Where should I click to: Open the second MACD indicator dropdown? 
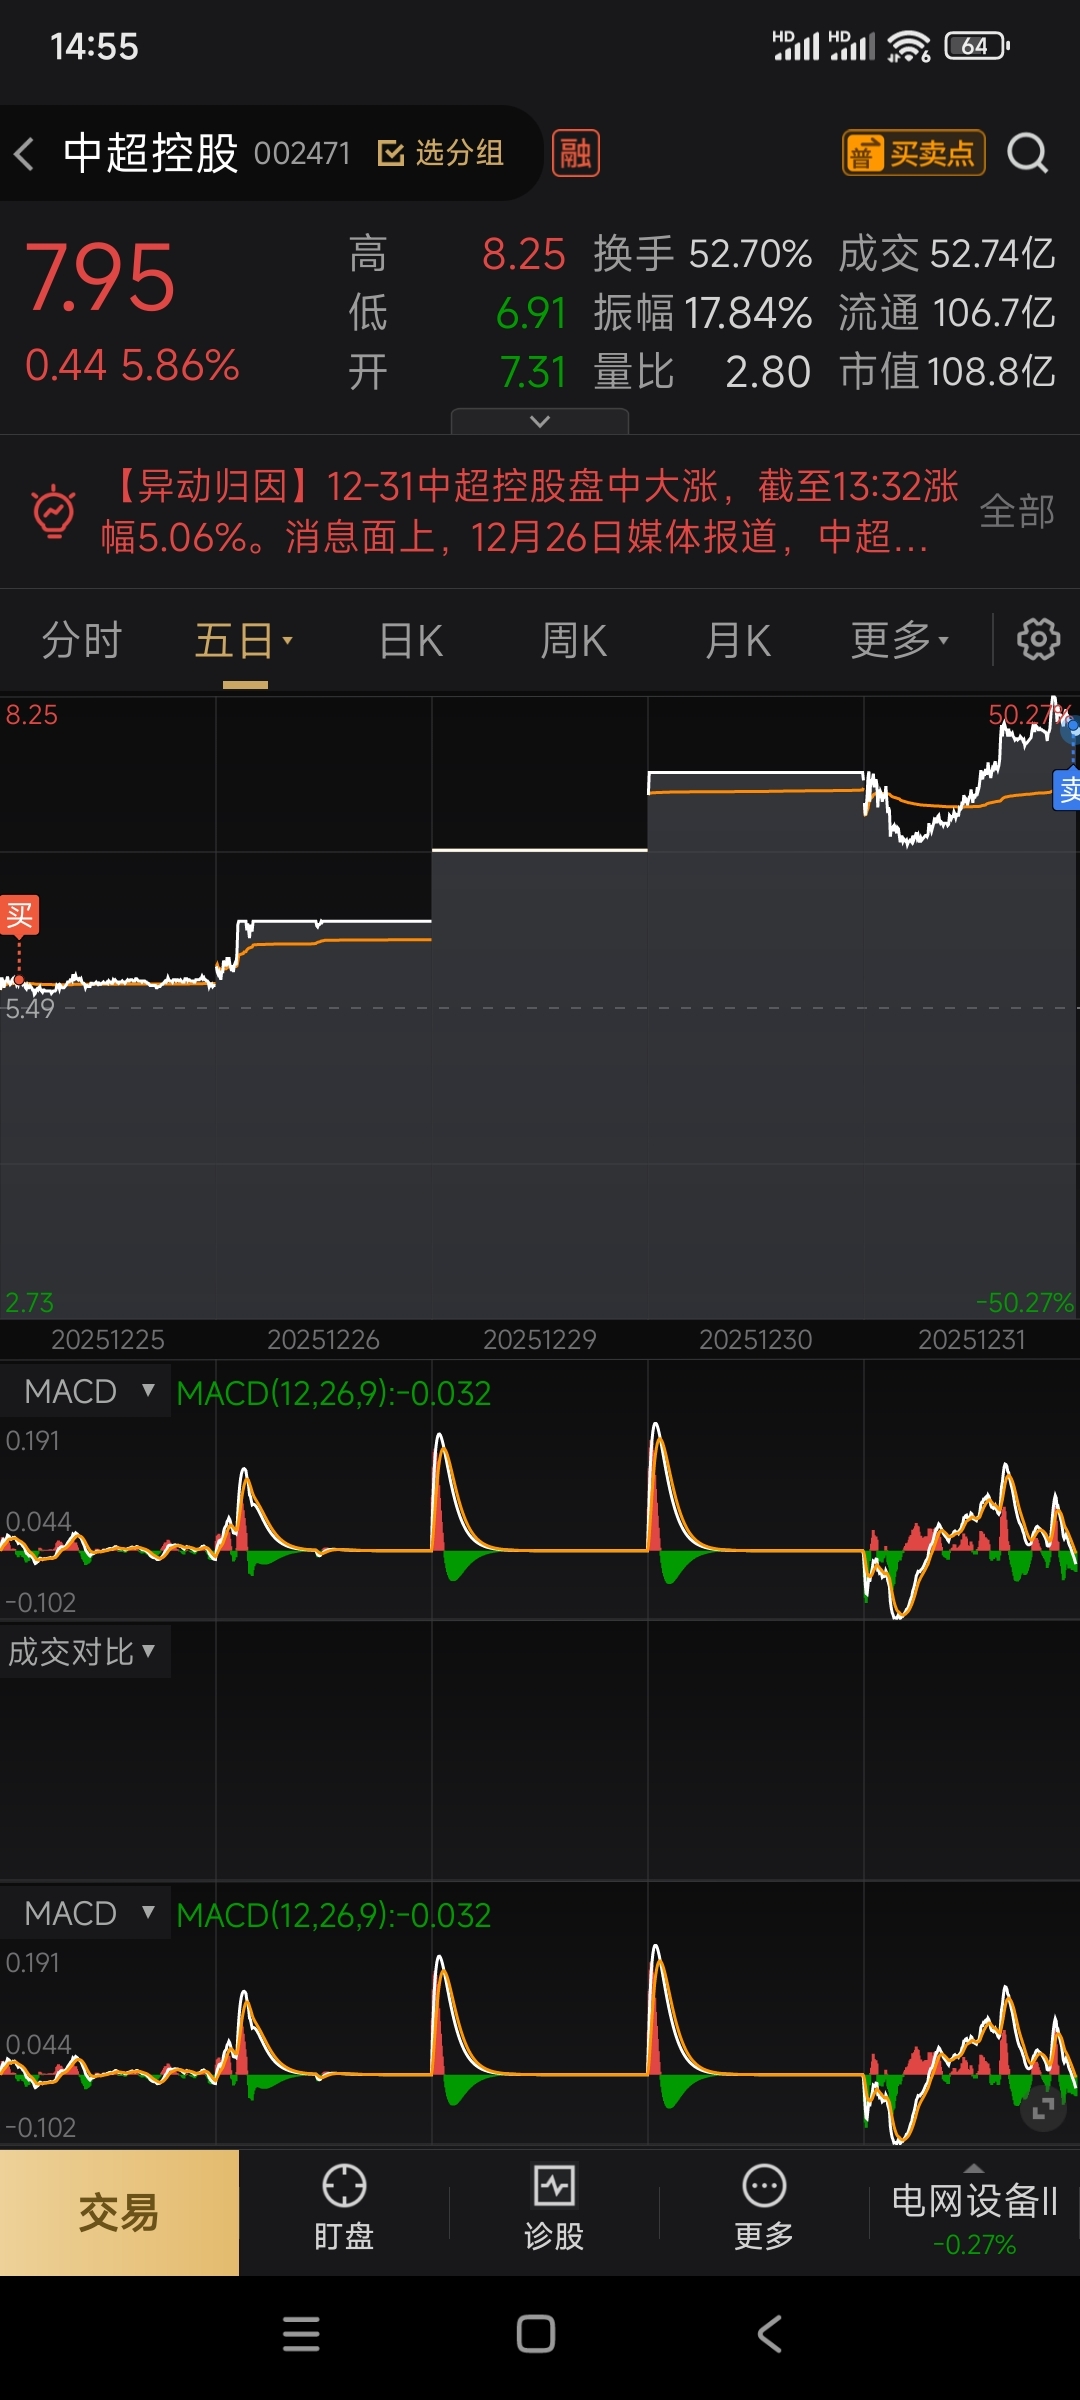point(86,1913)
